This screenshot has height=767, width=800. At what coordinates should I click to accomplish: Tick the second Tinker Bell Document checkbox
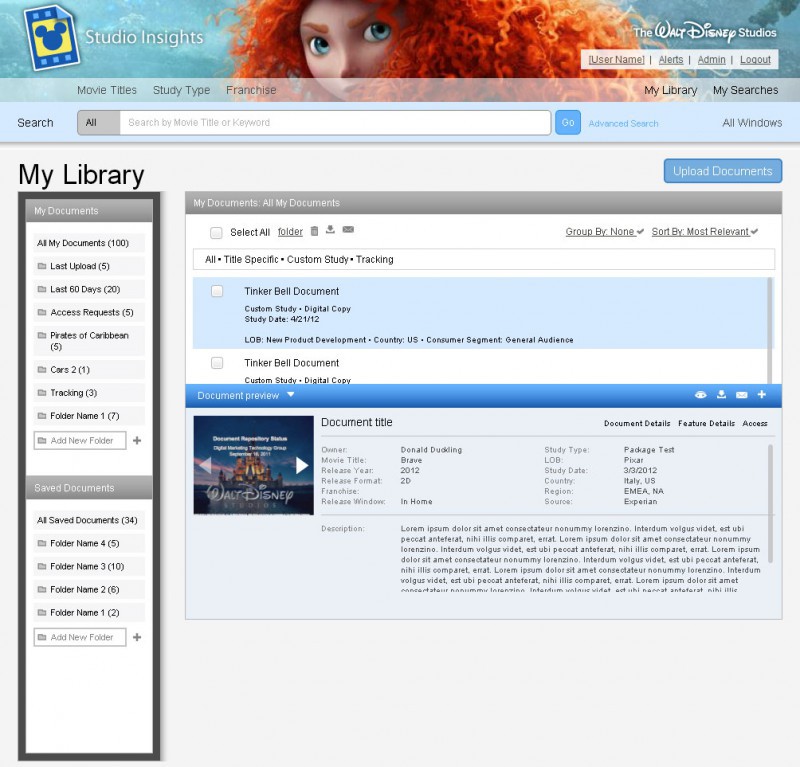pos(217,362)
